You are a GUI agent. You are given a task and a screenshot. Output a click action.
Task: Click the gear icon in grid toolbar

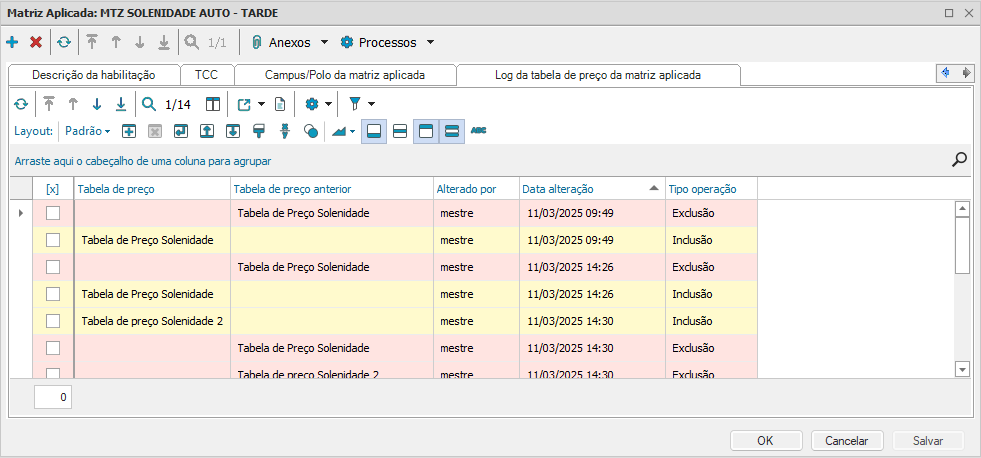[x=312, y=104]
